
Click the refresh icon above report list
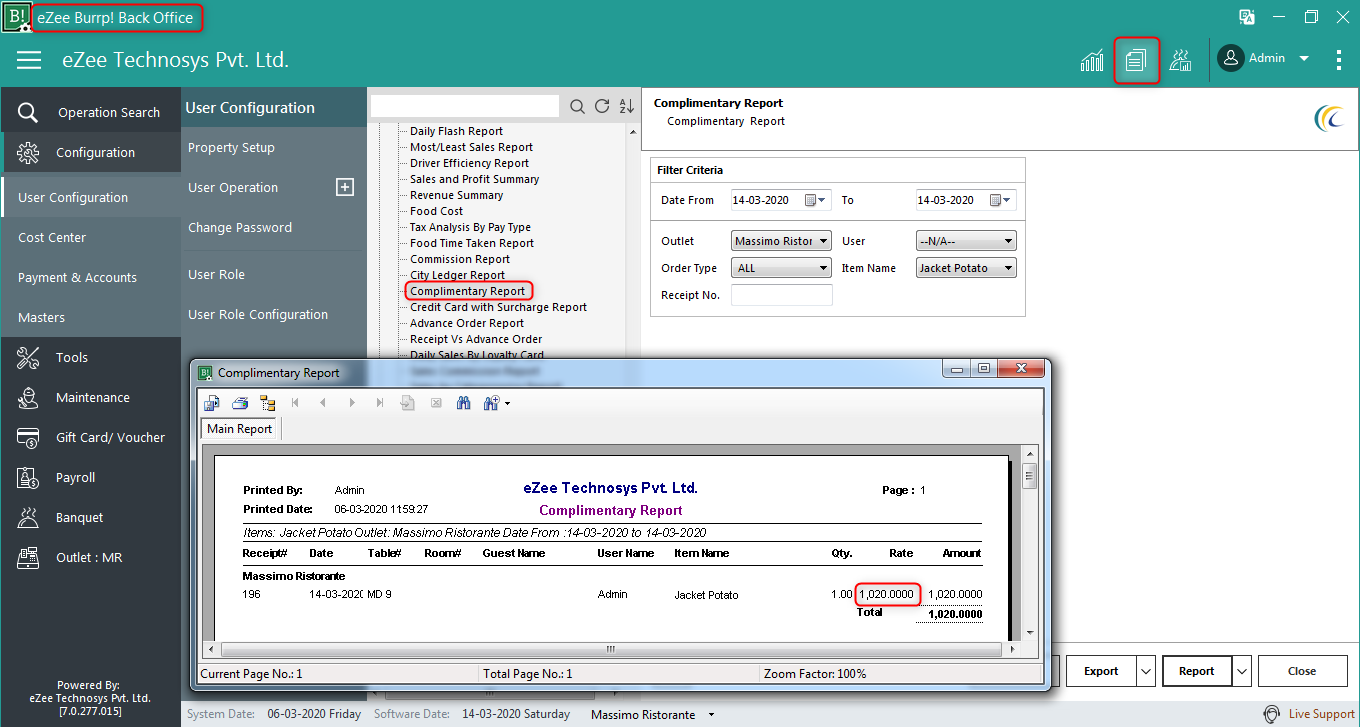click(x=602, y=106)
